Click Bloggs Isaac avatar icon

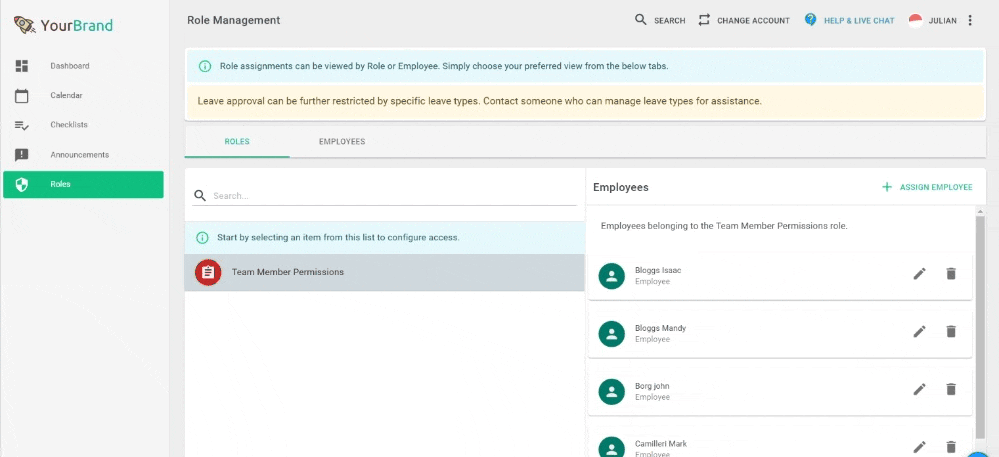(612, 275)
